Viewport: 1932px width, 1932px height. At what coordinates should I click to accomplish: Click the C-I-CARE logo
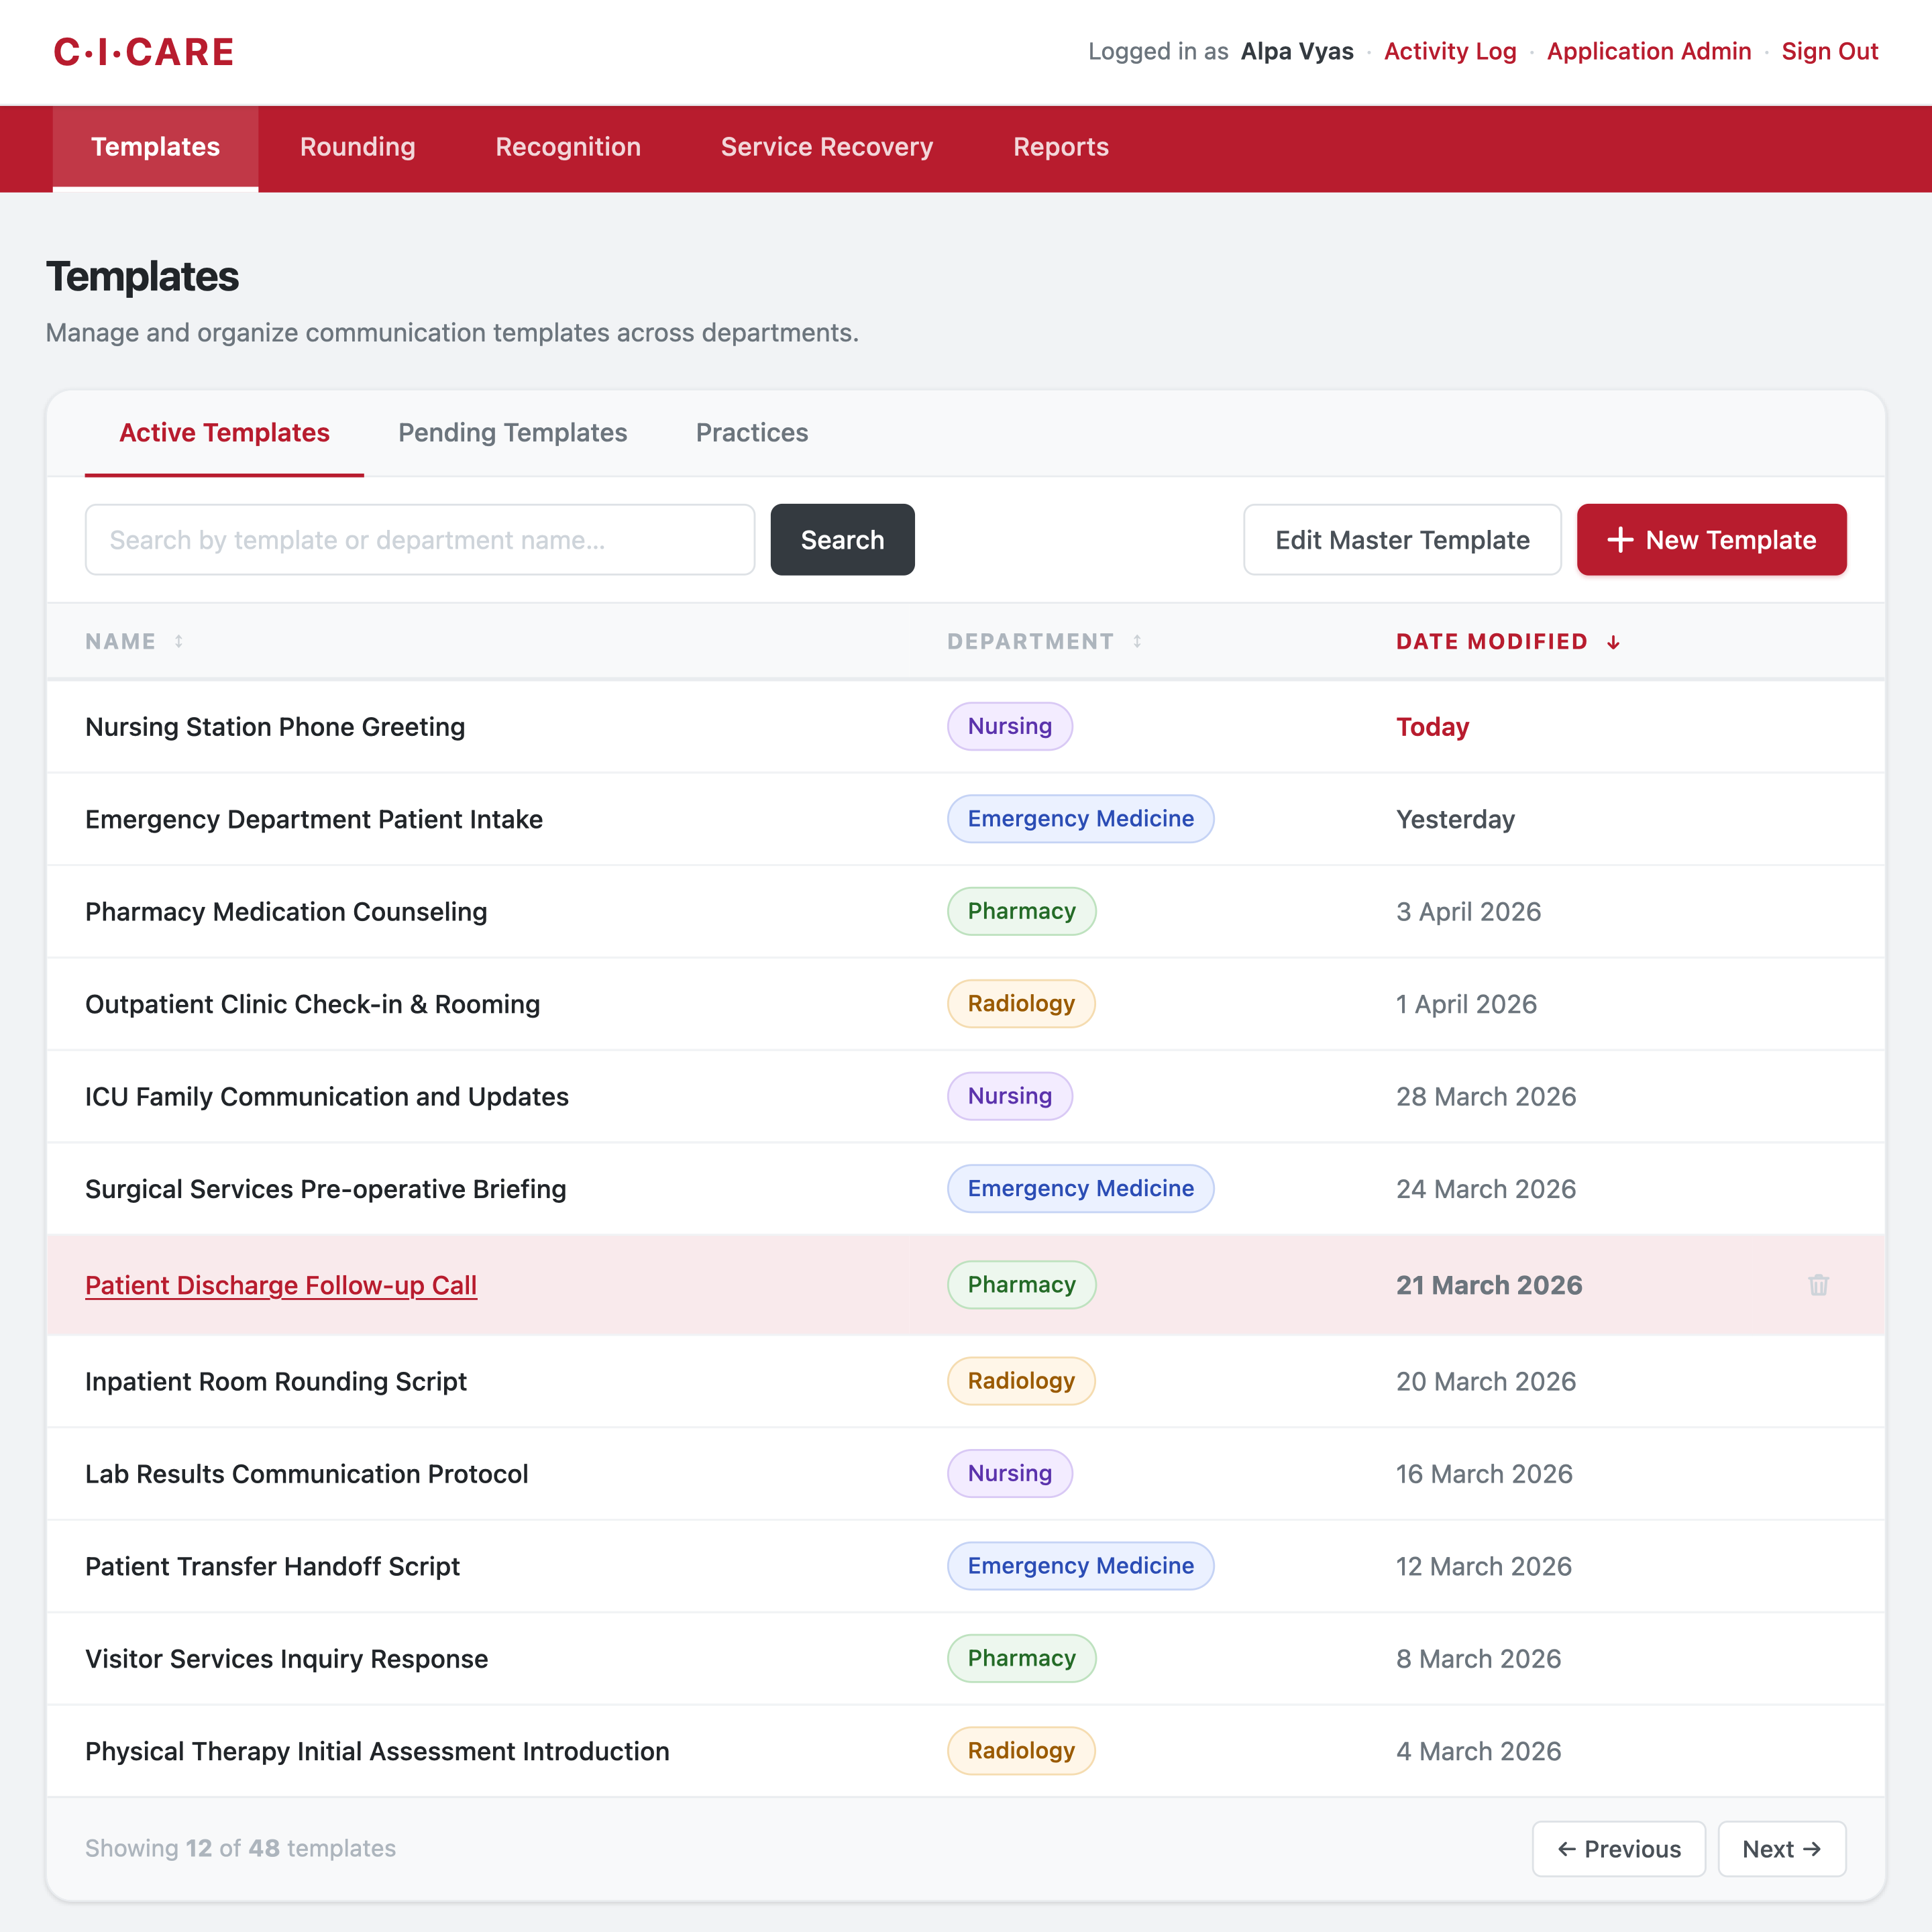tap(143, 52)
